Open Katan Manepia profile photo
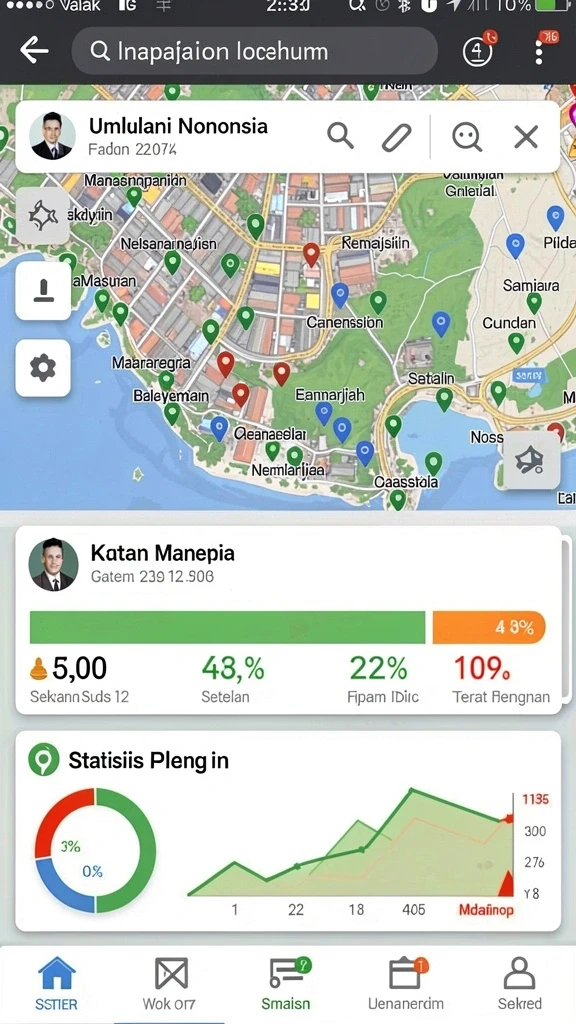The width and height of the screenshot is (576, 1024). point(54,565)
